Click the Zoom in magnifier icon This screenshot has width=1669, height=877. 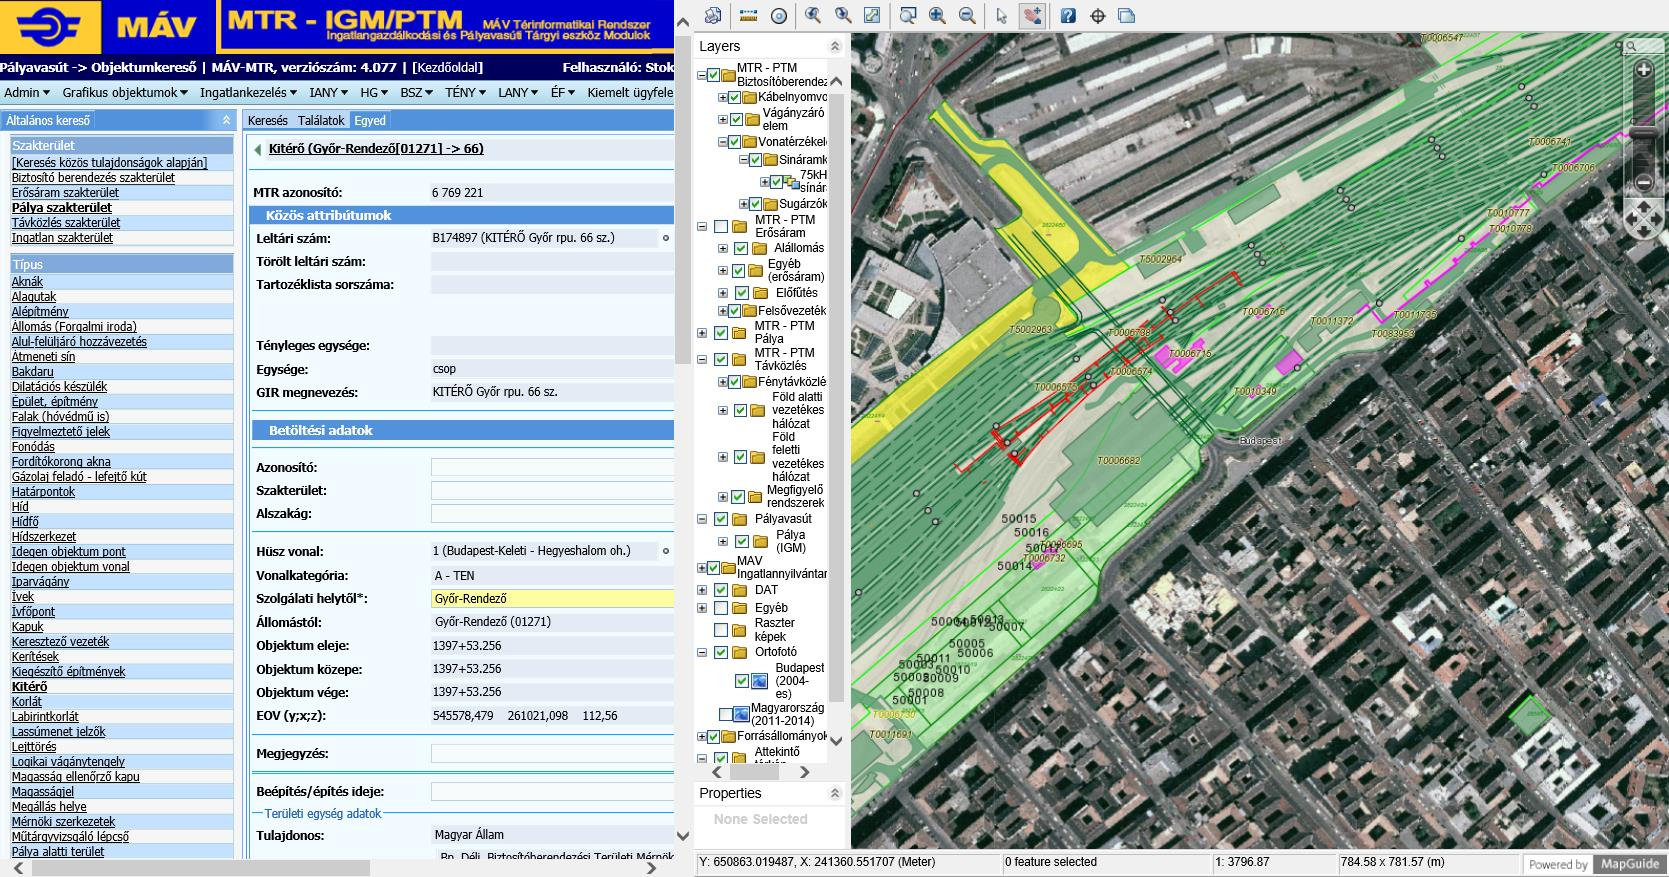coord(937,15)
